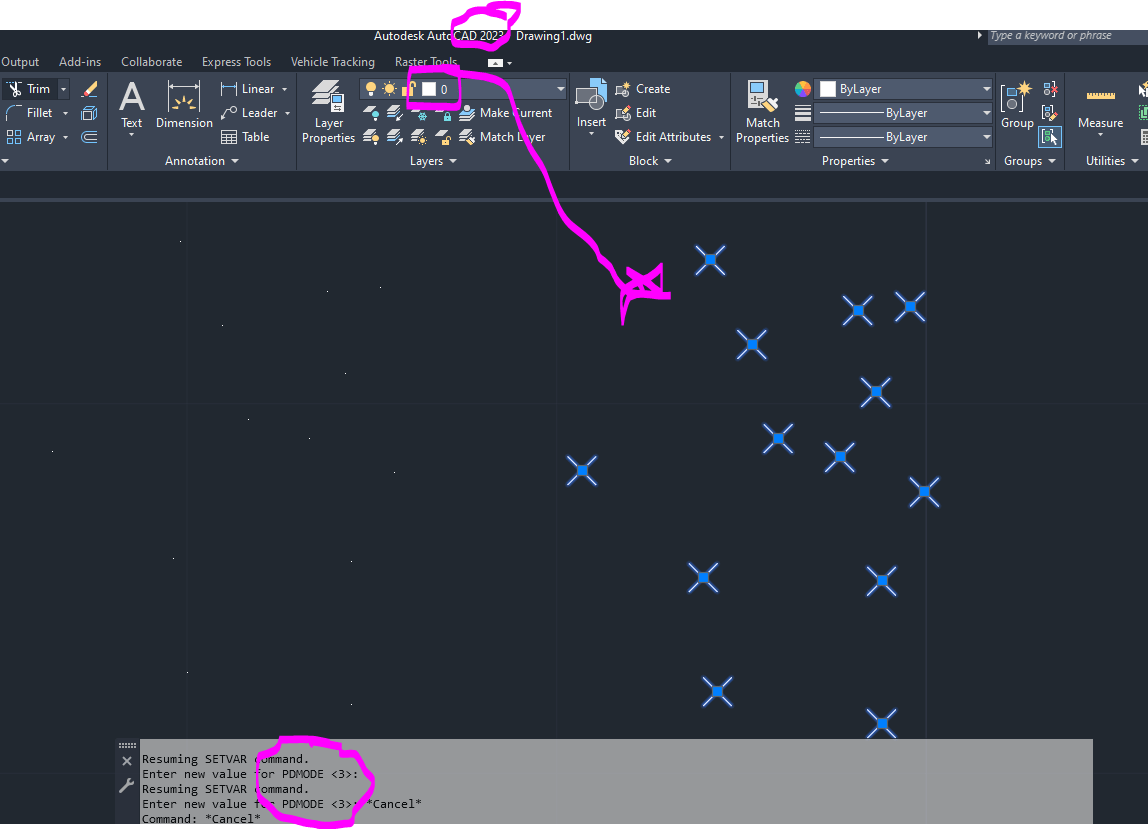Image resolution: width=1148 pixels, height=829 pixels.
Task: Open the object color ByLayer dropdown
Action: [987, 88]
